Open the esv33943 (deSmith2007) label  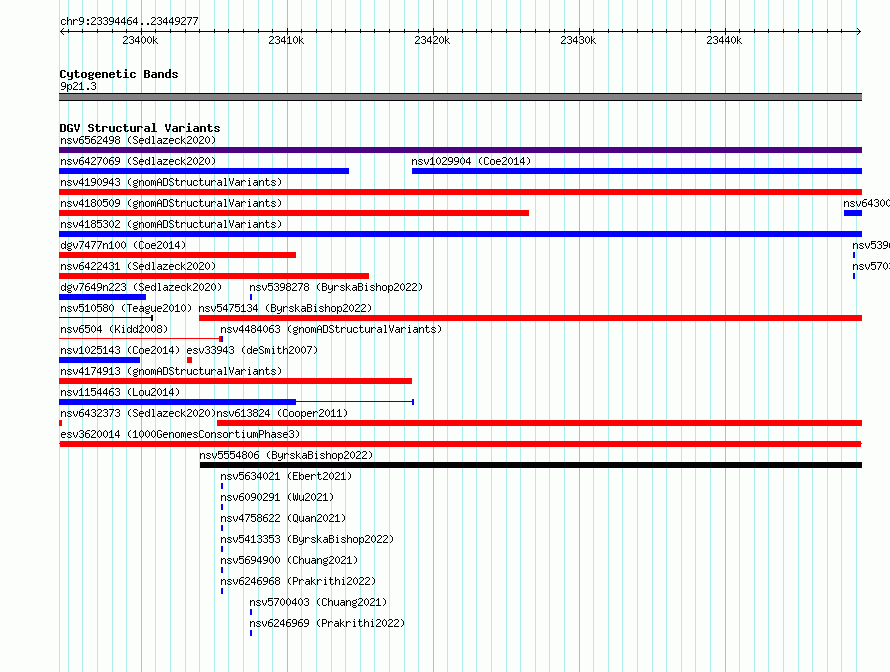[x=252, y=350]
